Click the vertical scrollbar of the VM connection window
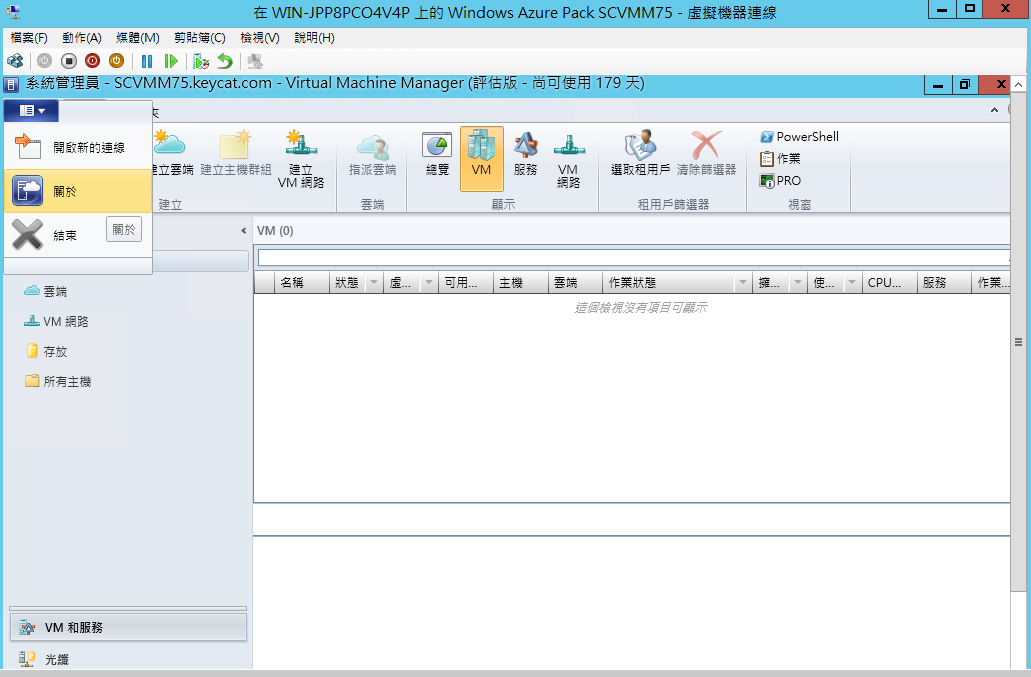Image resolution: width=1031 pixels, height=677 pixels. [x=1018, y=342]
